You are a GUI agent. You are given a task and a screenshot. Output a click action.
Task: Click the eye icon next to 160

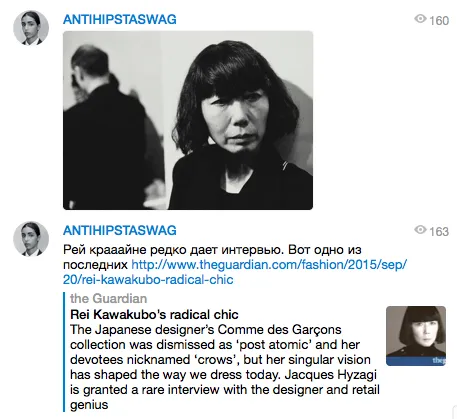click(420, 19)
